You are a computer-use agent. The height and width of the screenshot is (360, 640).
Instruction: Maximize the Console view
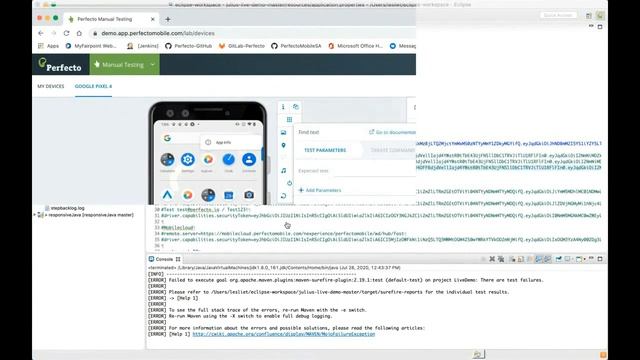tap(600, 259)
